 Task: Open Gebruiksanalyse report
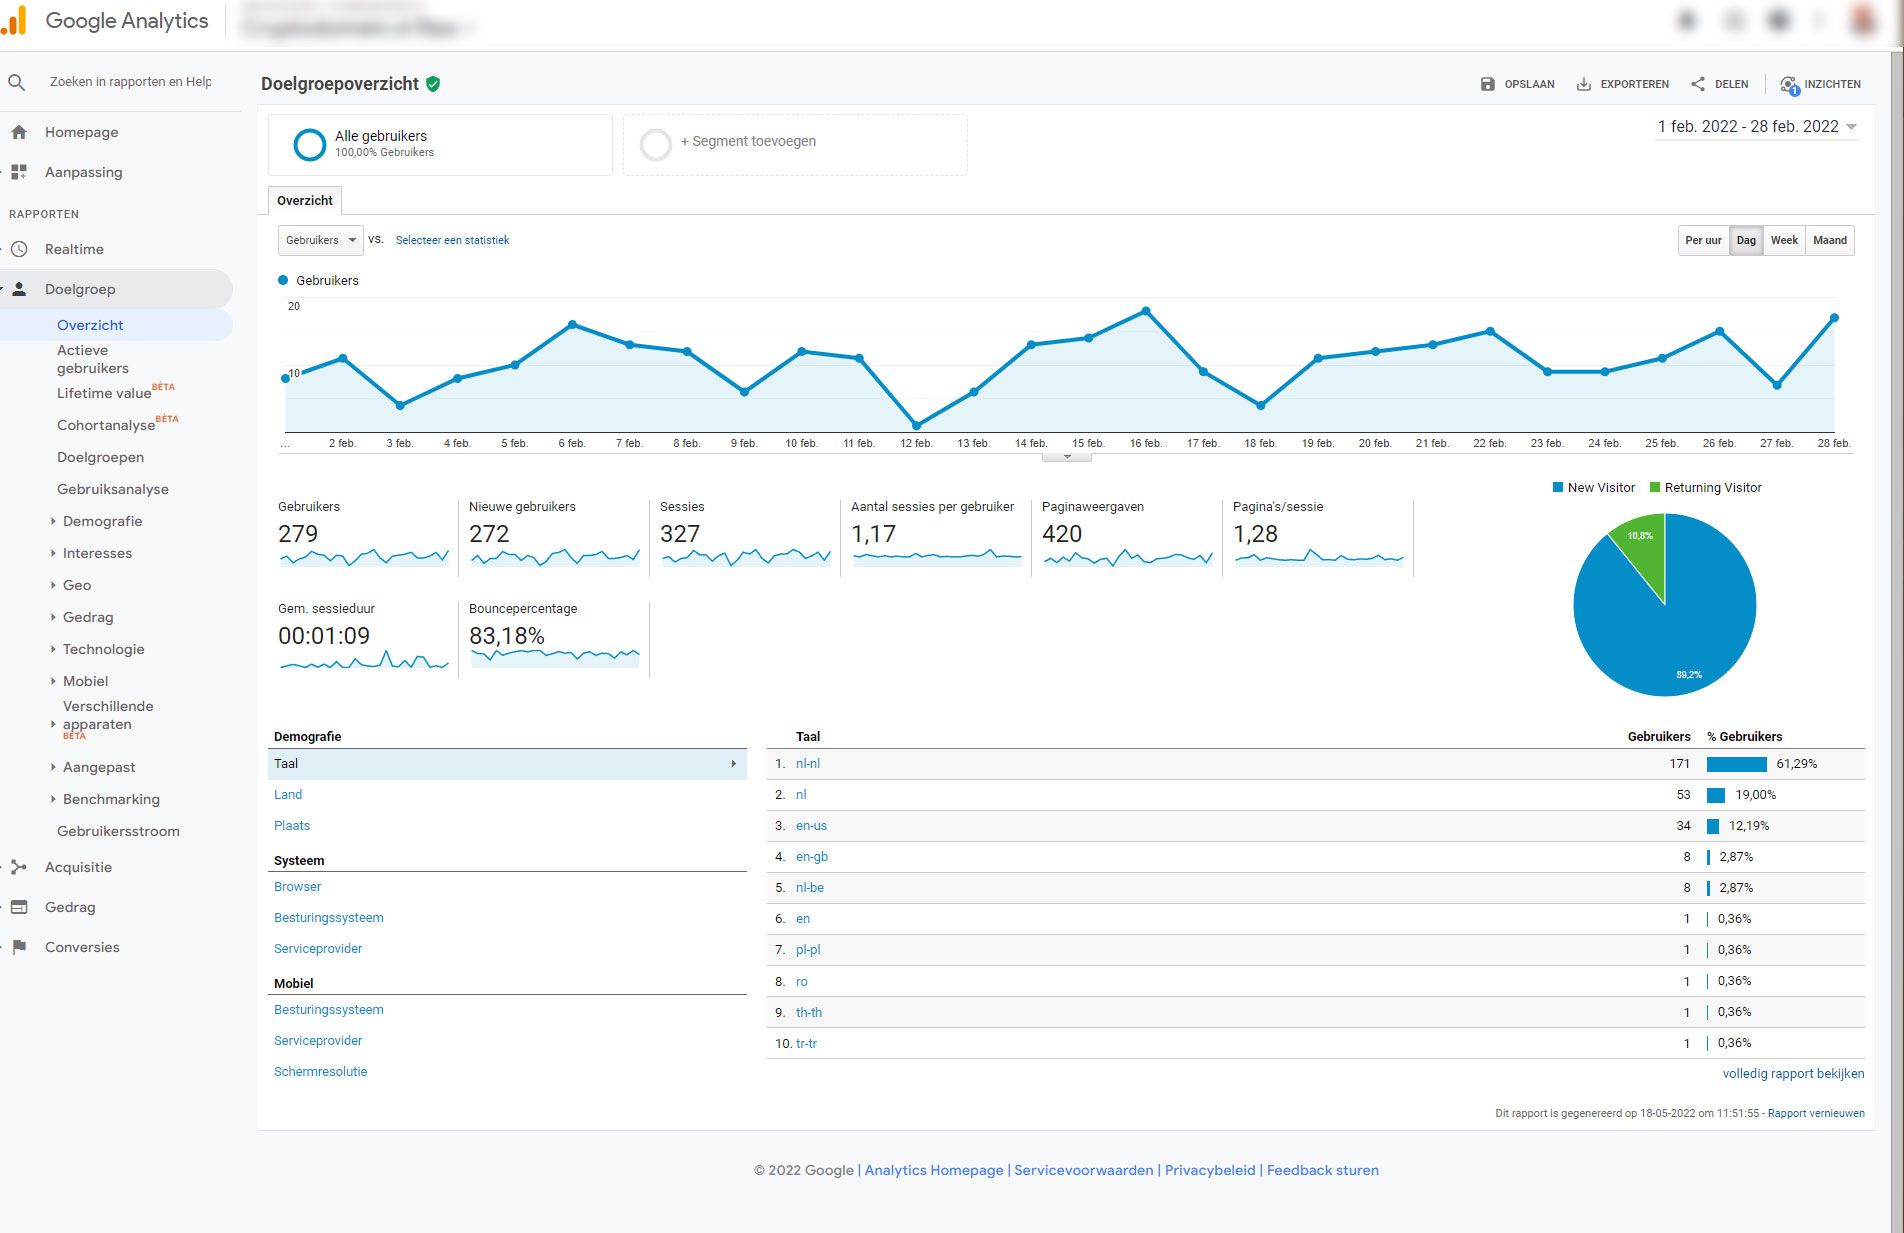tap(113, 489)
